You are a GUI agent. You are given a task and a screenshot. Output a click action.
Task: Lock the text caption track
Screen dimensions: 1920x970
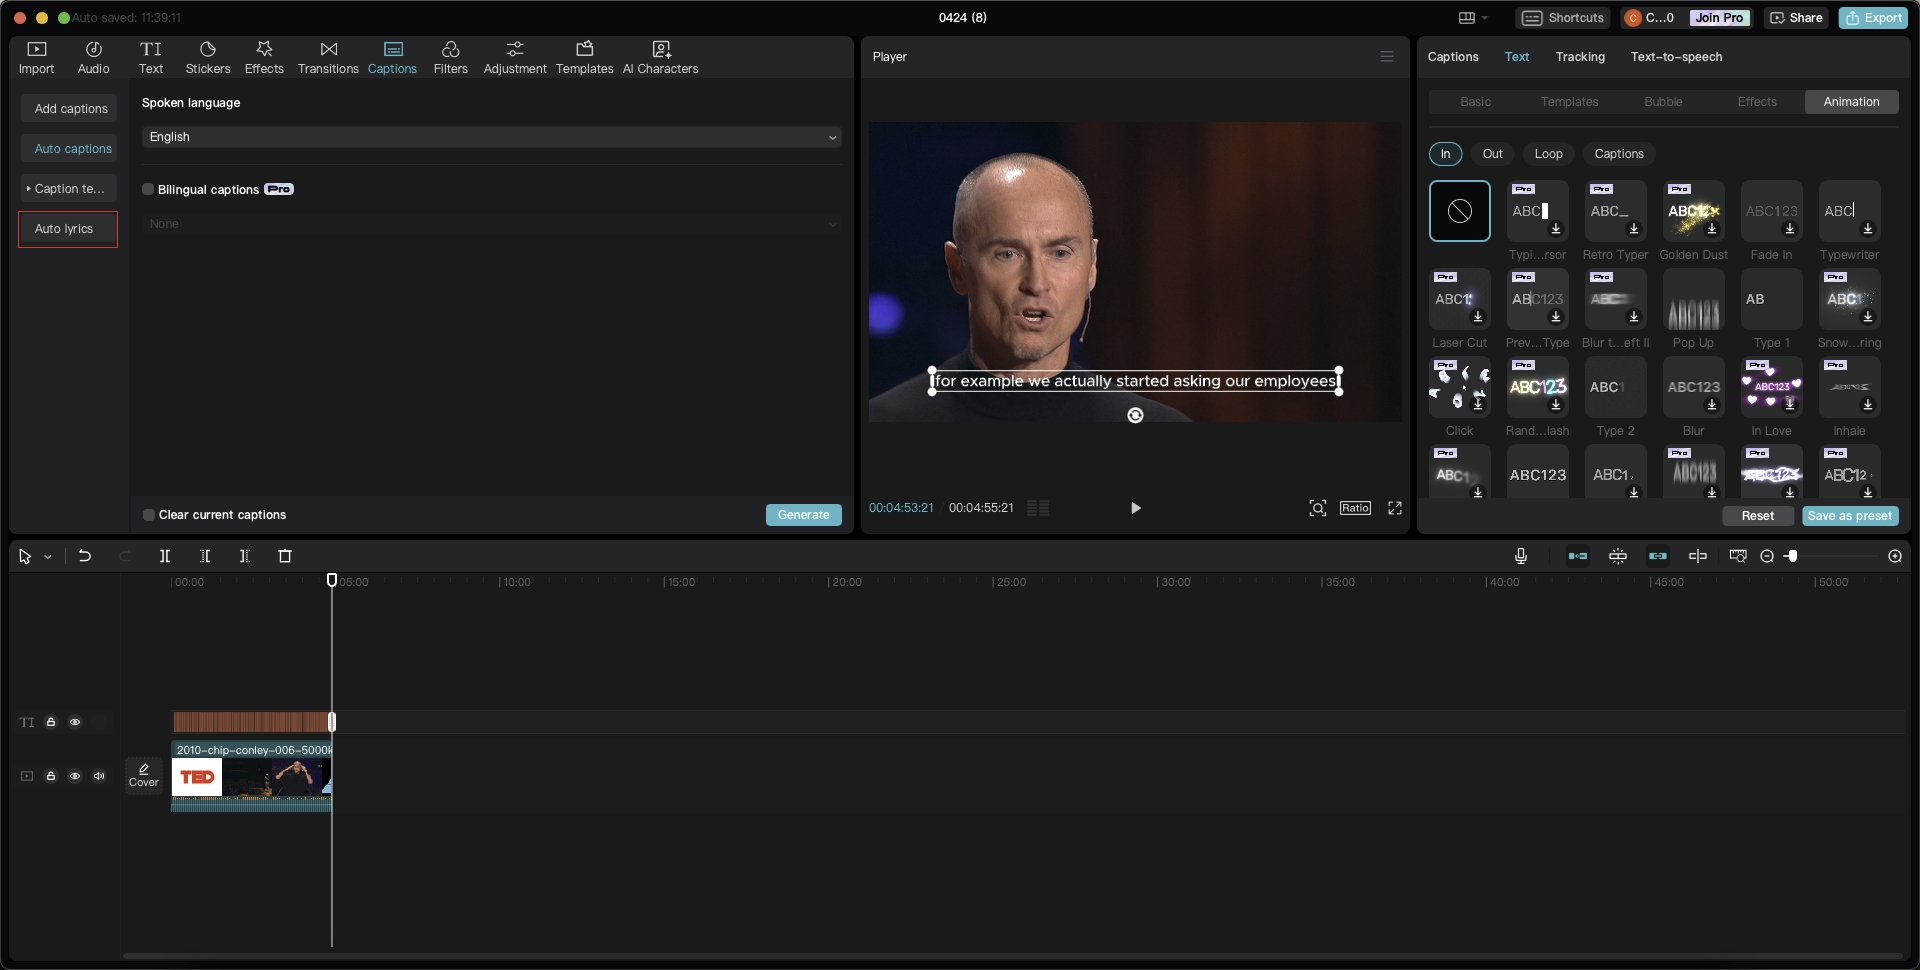(51, 722)
